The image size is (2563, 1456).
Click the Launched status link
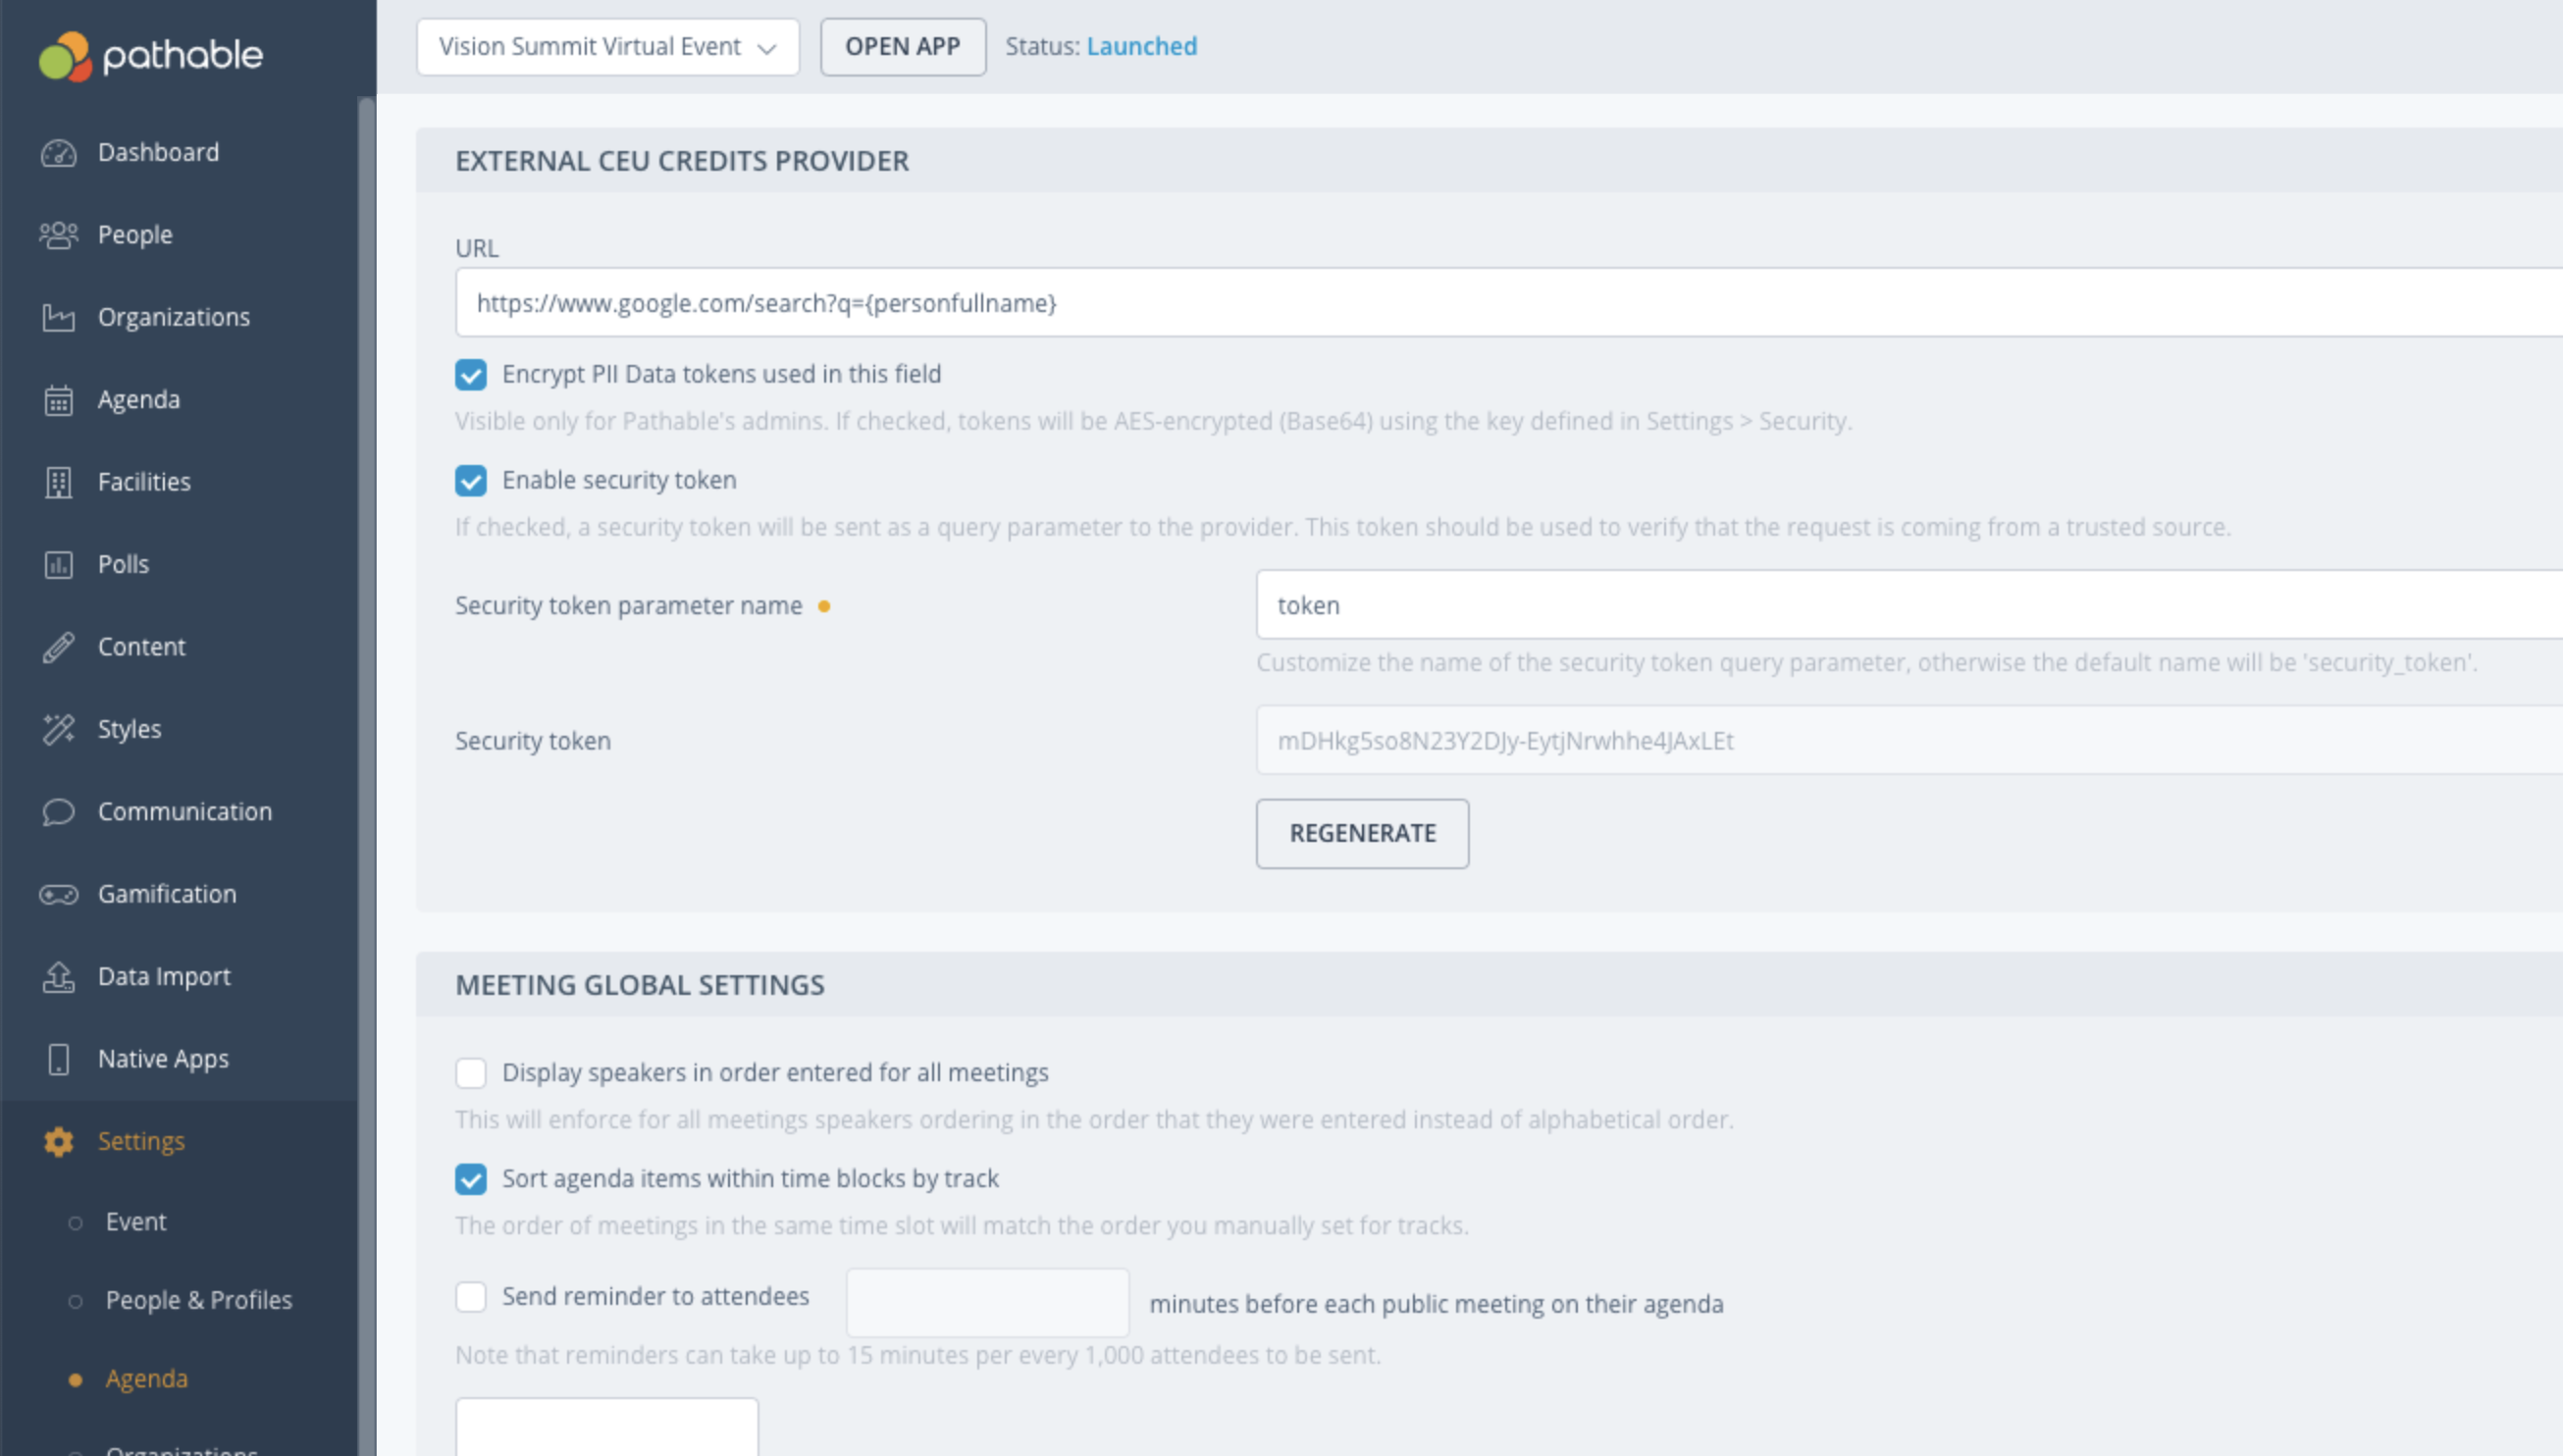pyautogui.click(x=1141, y=46)
